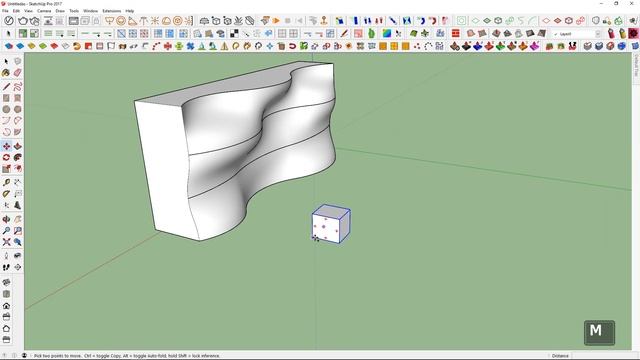640x360 pixels.
Task: Open the Help menu
Action: (129, 11)
